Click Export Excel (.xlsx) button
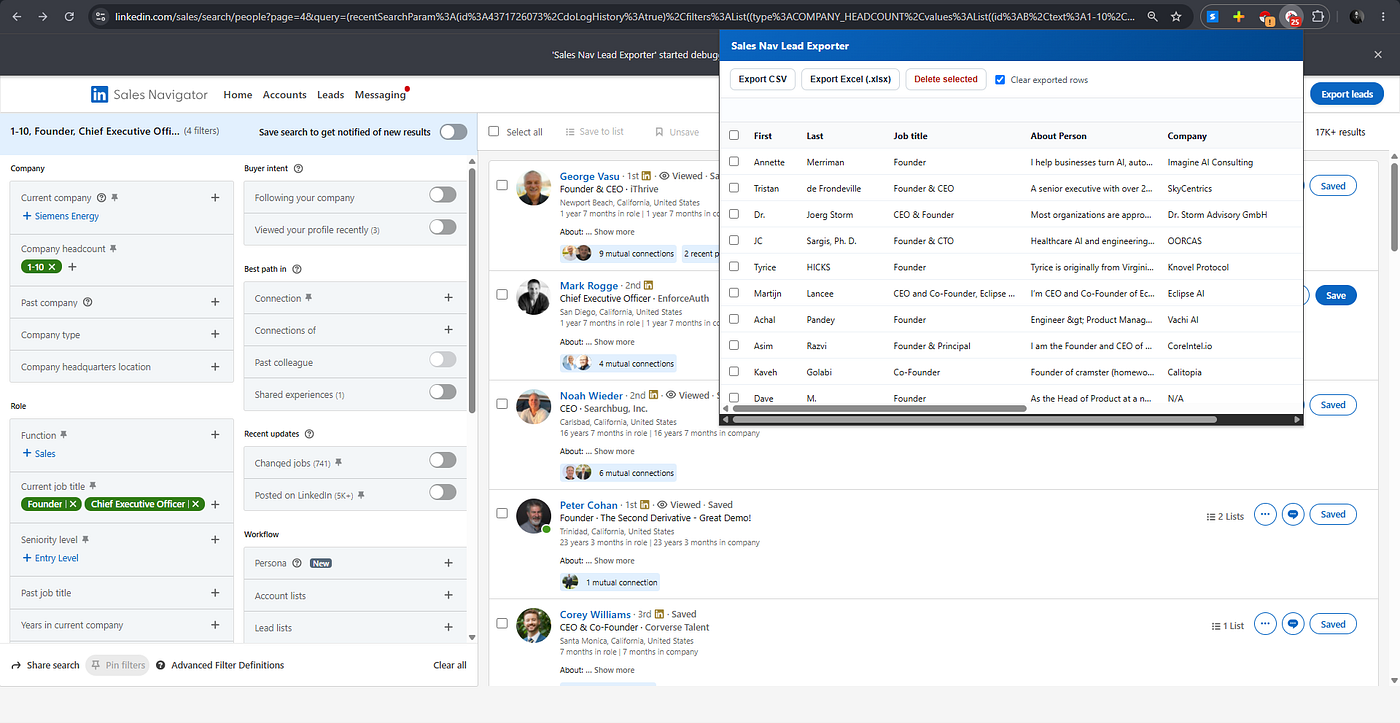 coord(851,79)
